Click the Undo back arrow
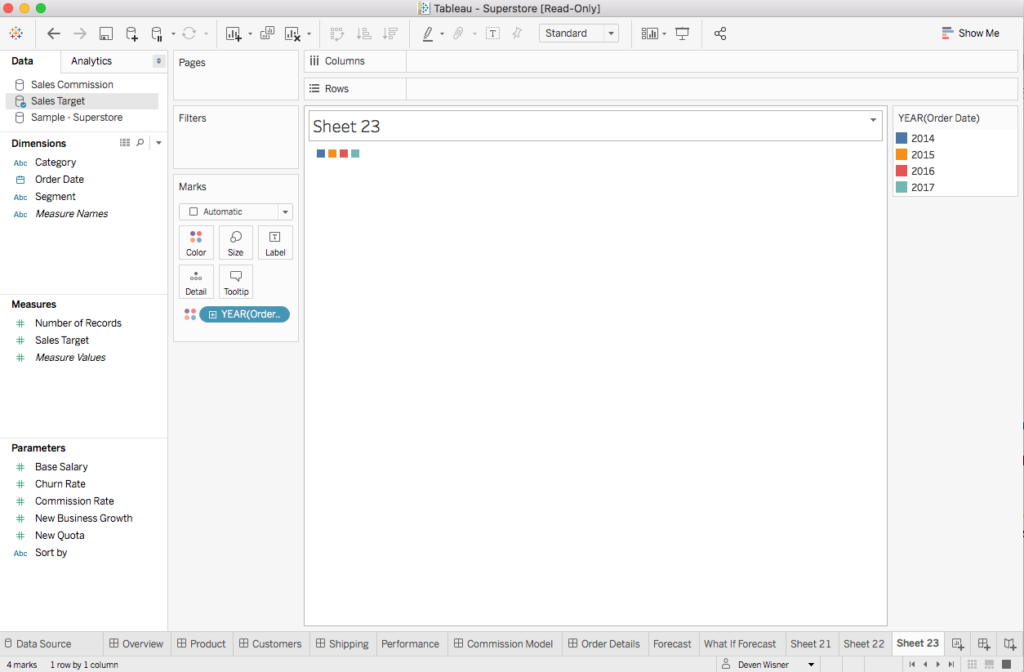 click(54, 33)
